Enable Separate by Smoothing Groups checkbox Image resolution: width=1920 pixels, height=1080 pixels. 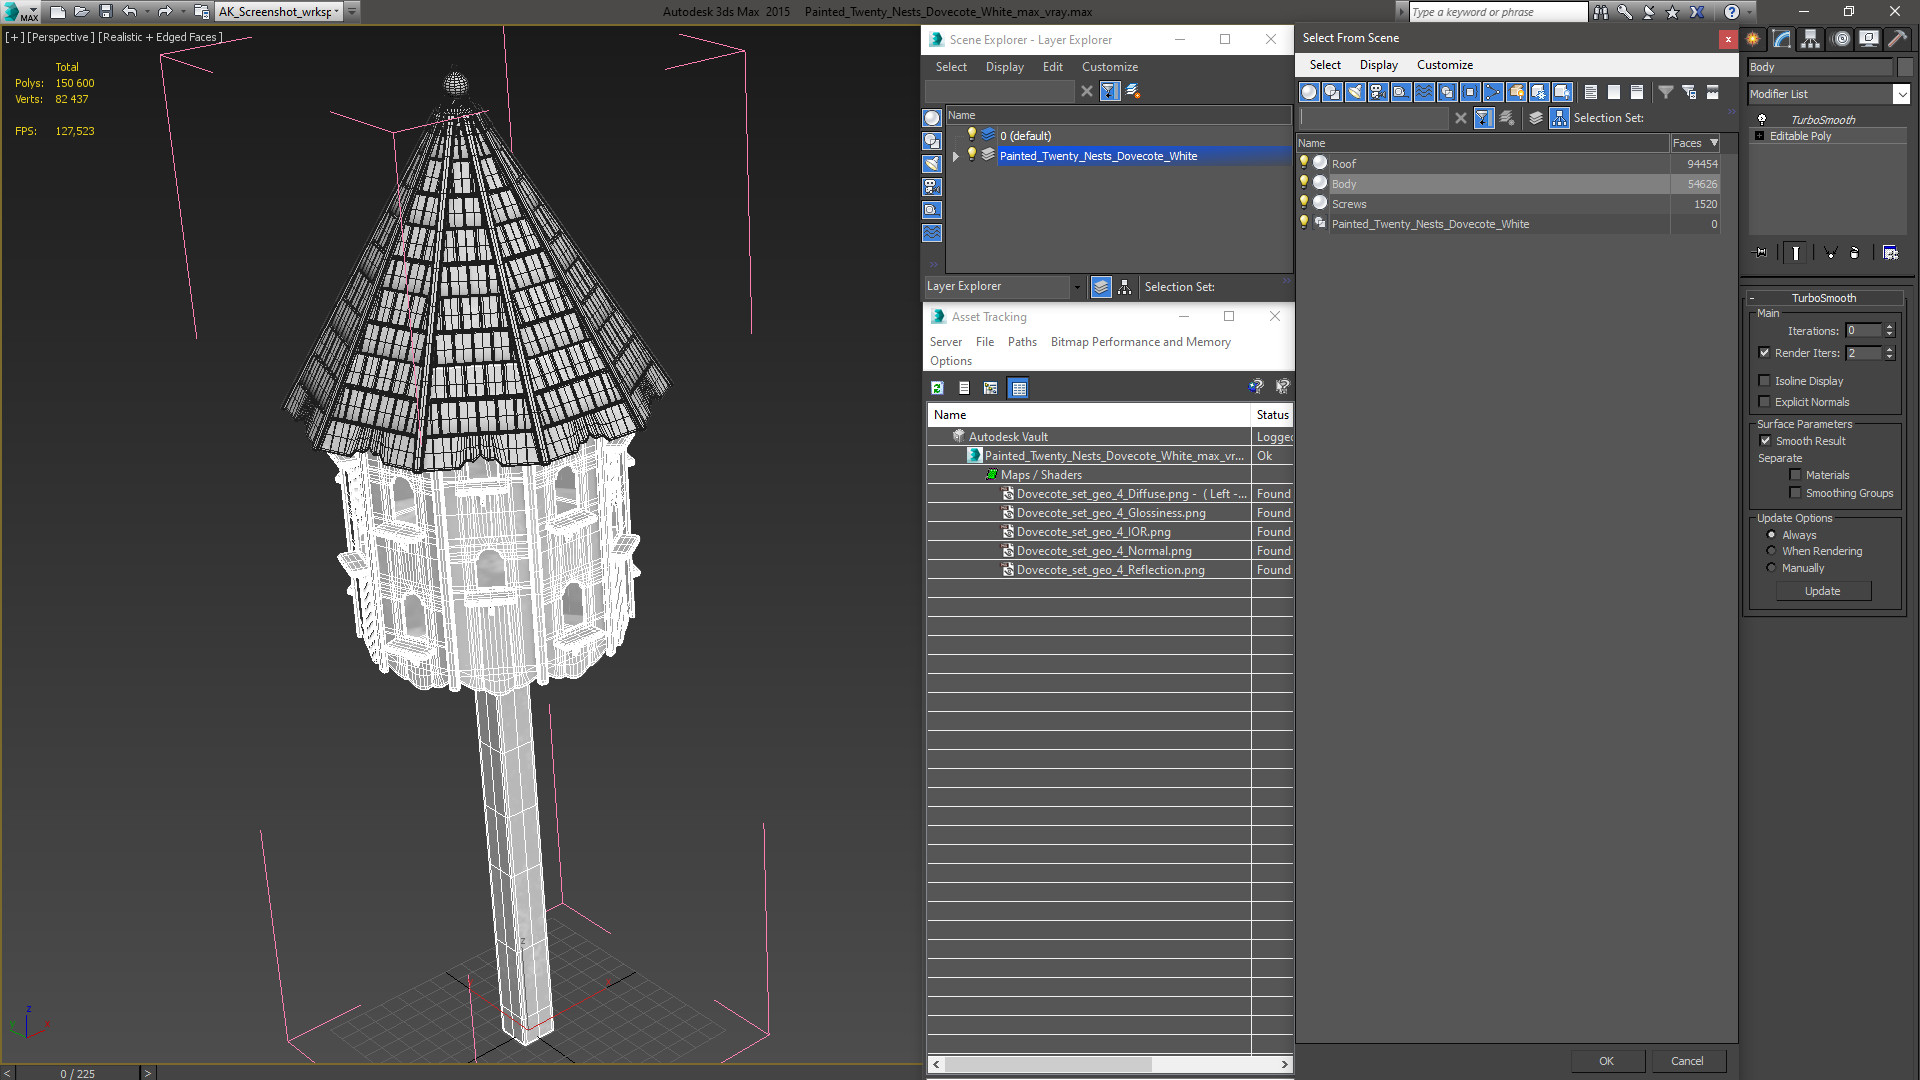1795,493
